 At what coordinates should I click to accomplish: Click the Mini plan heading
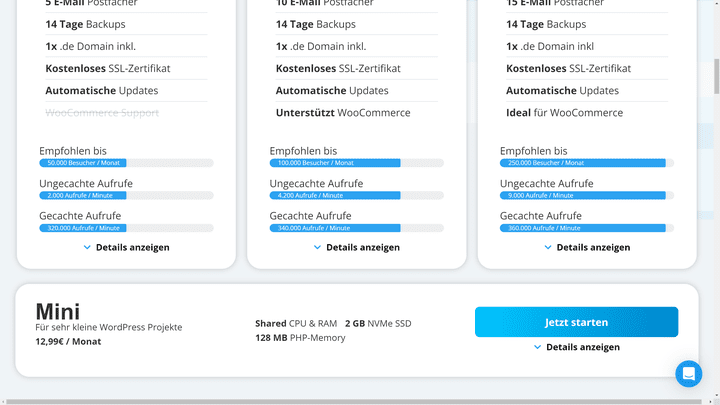tap(58, 312)
